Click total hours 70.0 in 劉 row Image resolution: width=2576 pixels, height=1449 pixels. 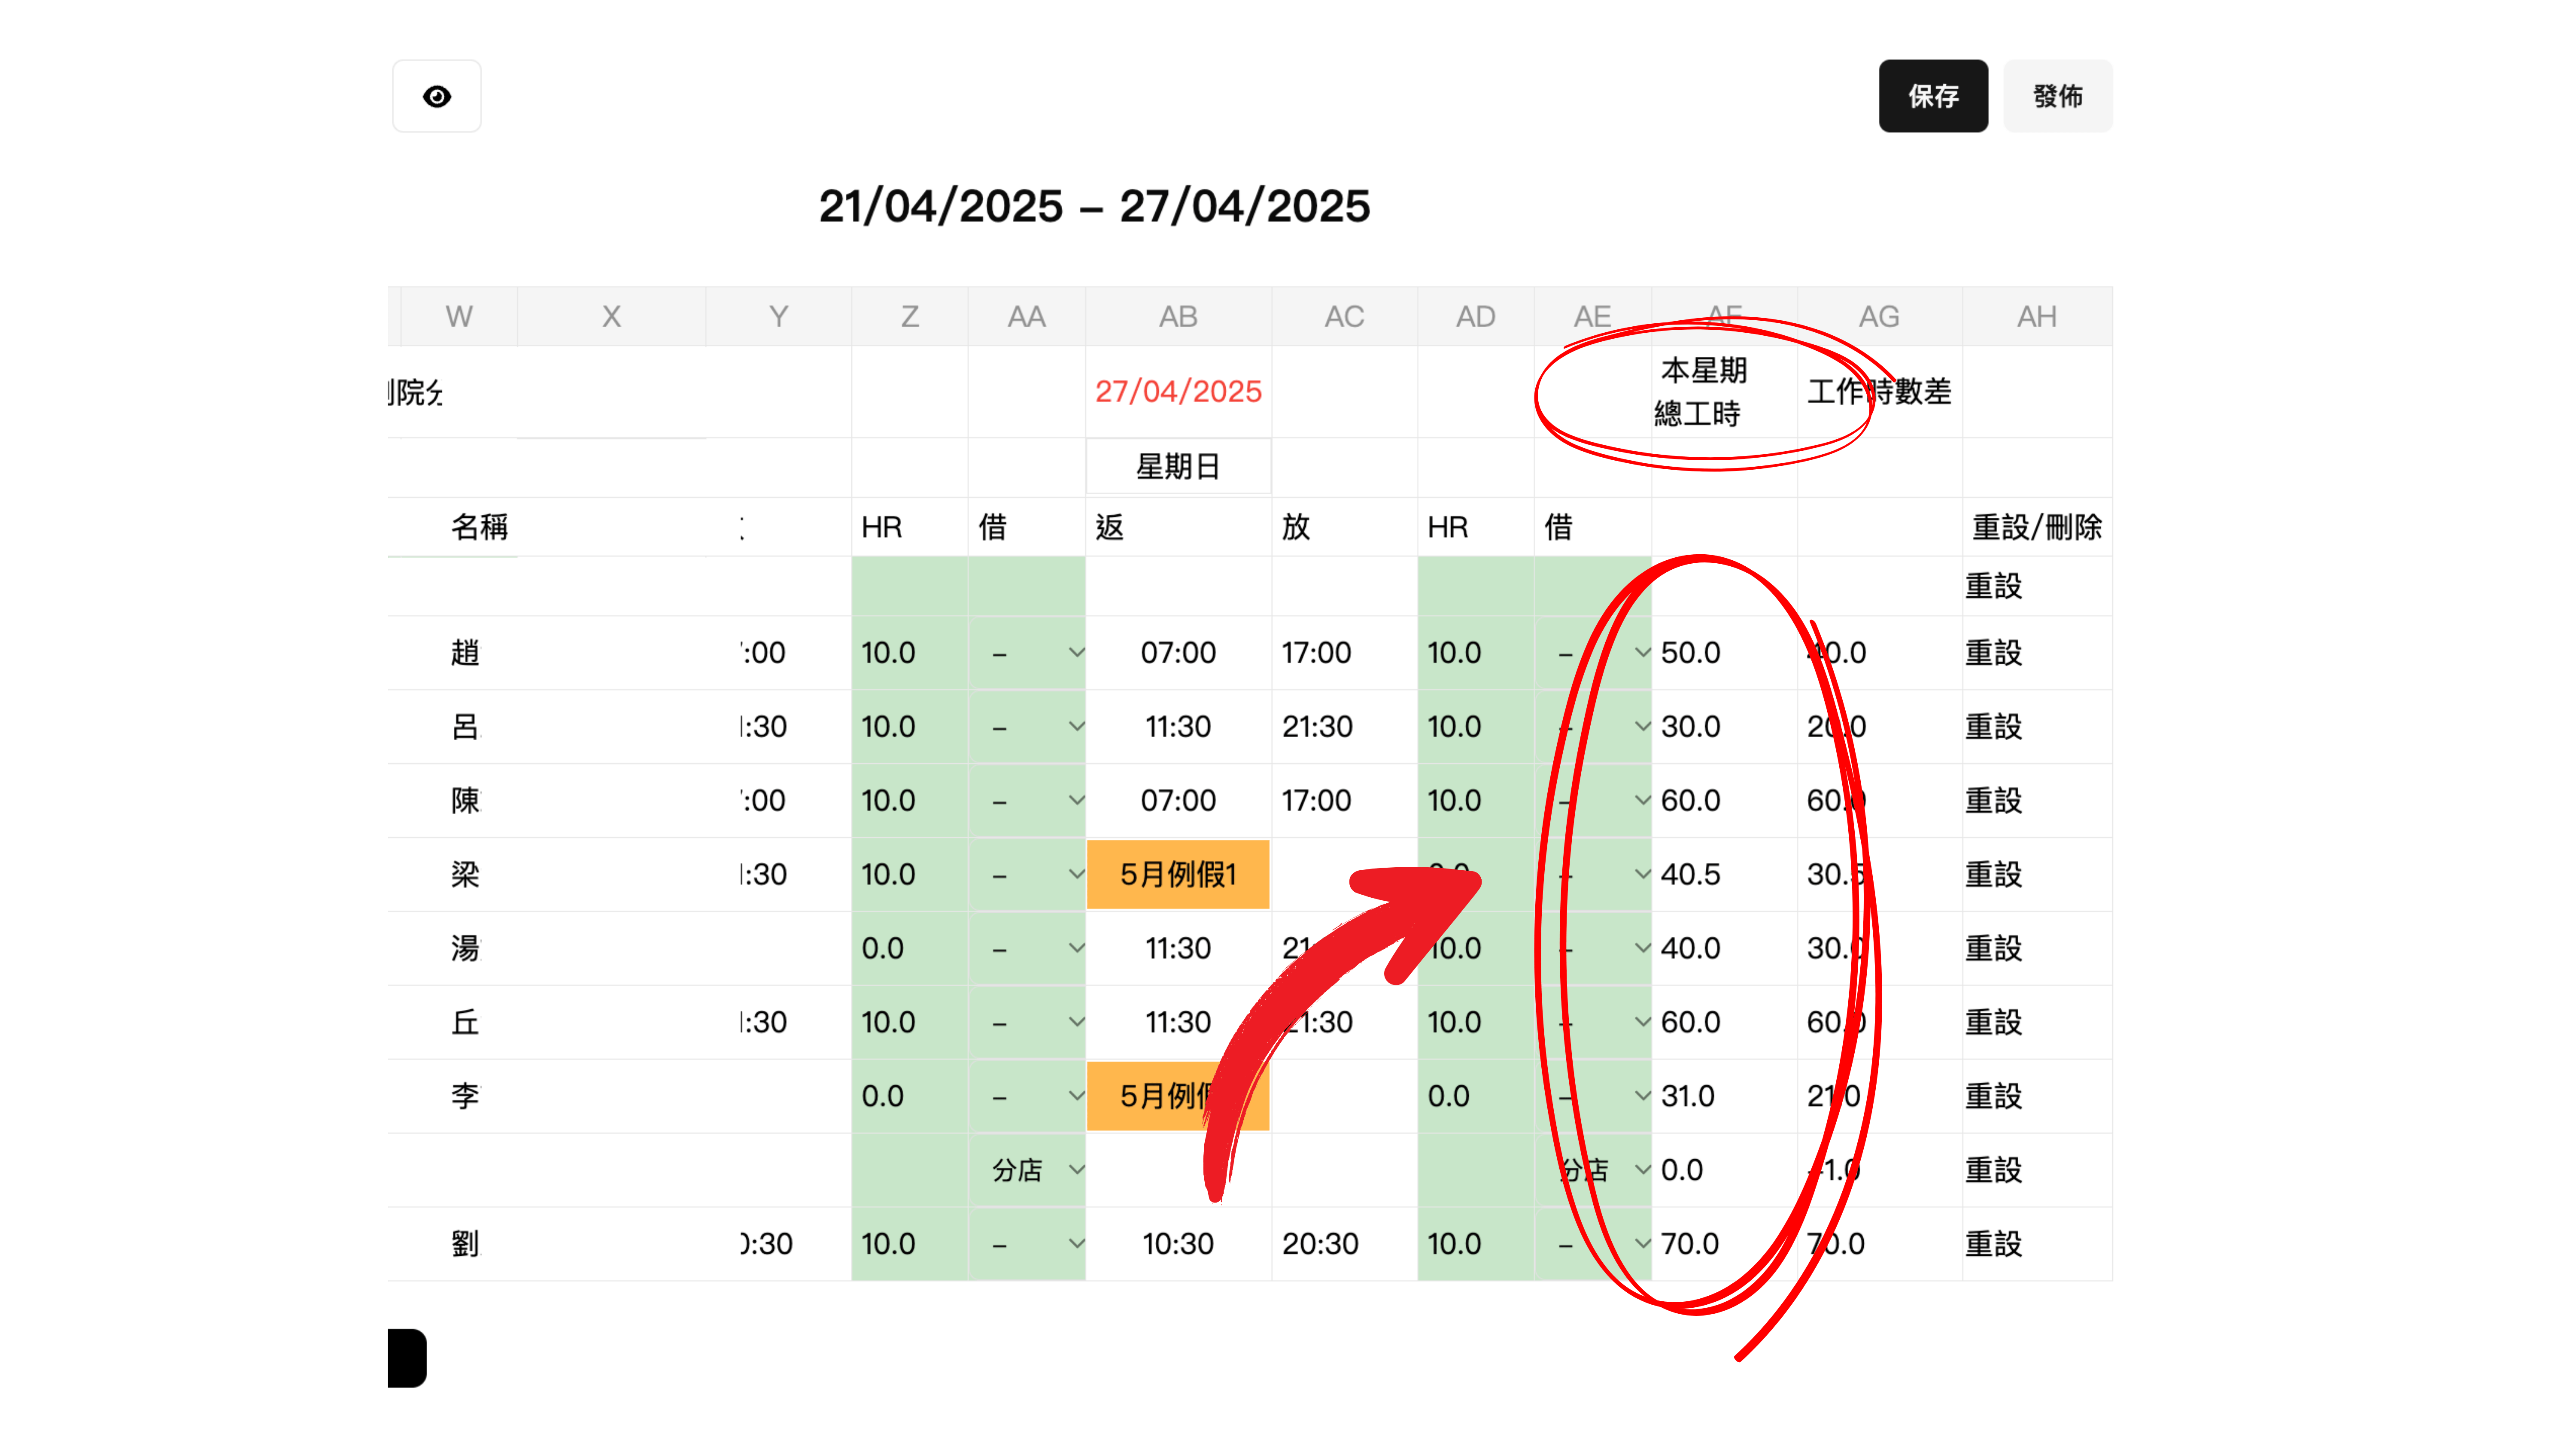click(1724, 1244)
